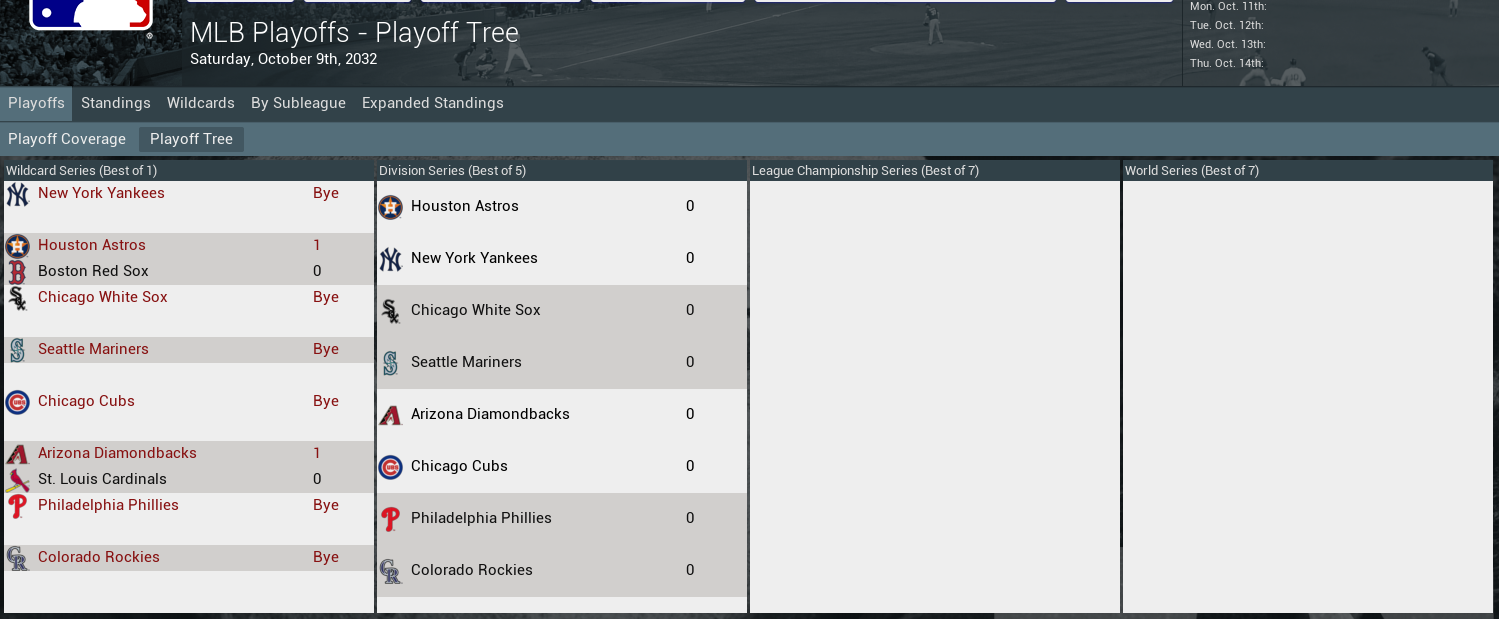The width and height of the screenshot is (1499, 619).
Task: Click the White Sox logo in the Wildcard Series column
Action: pyautogui.click(x=17, y=298)
